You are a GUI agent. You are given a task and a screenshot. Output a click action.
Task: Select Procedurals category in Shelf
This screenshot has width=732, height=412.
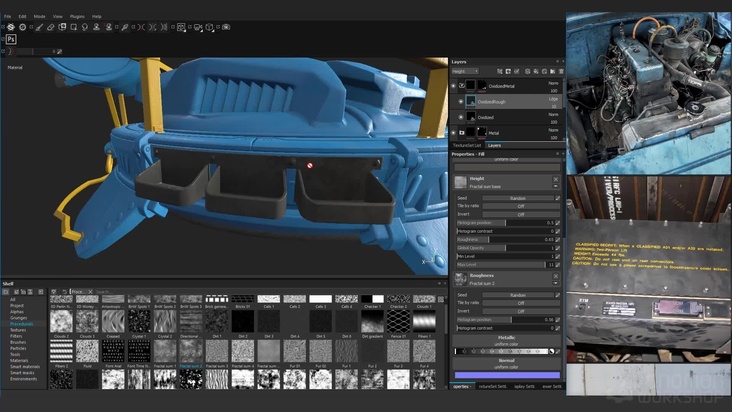tap(21, 323)
